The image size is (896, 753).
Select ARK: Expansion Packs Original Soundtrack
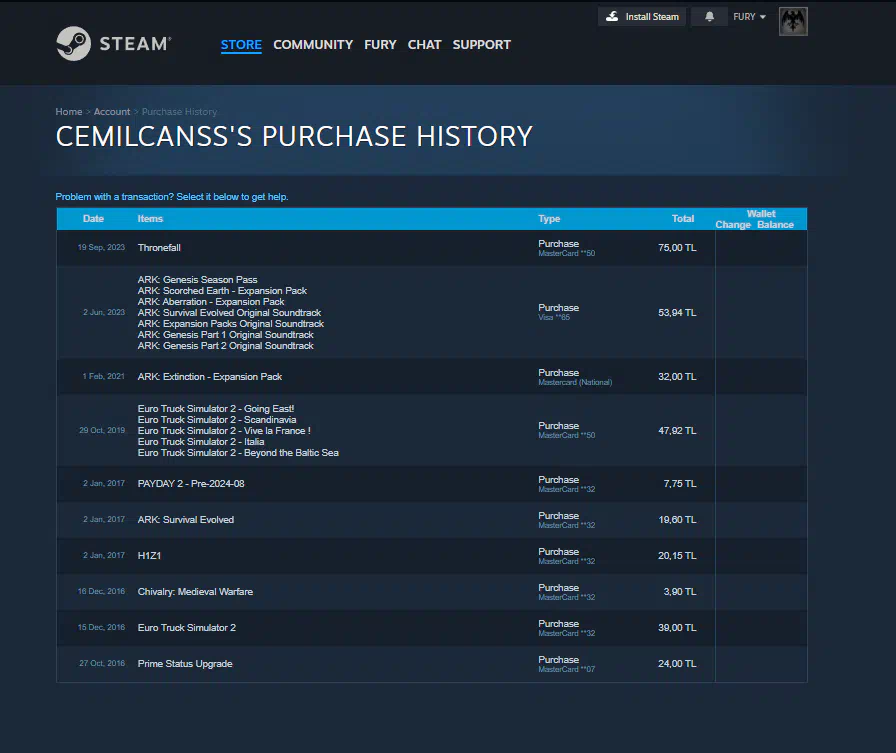point(231,323)
